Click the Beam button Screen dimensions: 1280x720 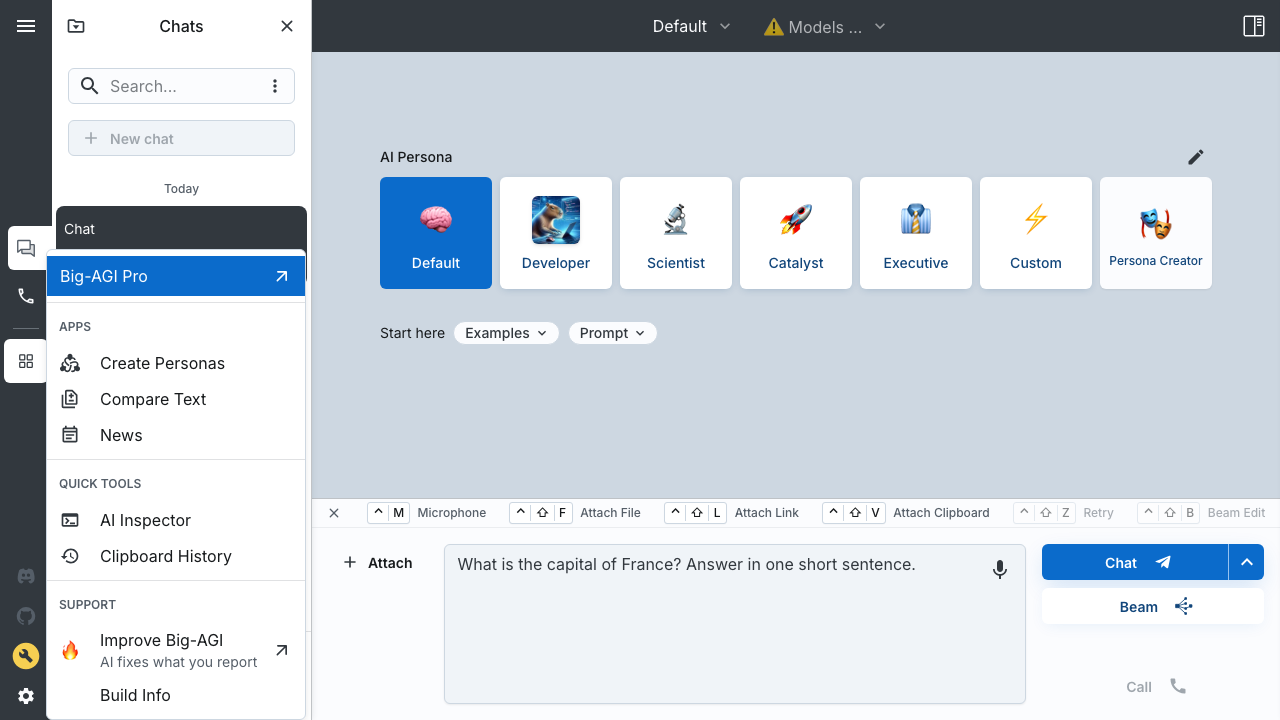[1153, 607]
